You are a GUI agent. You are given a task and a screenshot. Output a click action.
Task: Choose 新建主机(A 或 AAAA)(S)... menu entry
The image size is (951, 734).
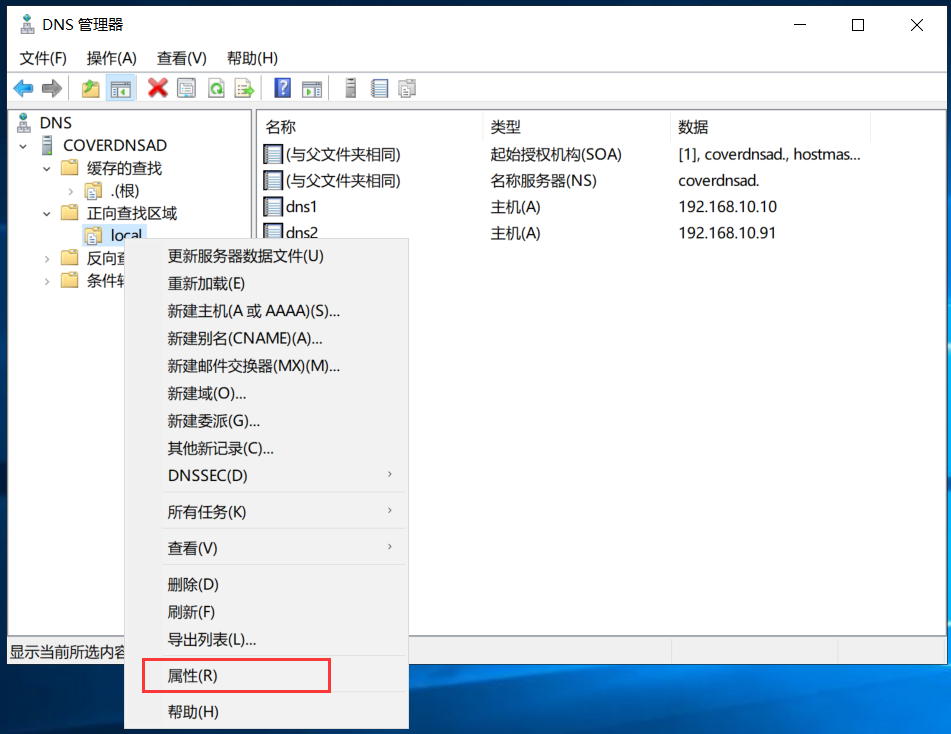click(x=253, y=311)
